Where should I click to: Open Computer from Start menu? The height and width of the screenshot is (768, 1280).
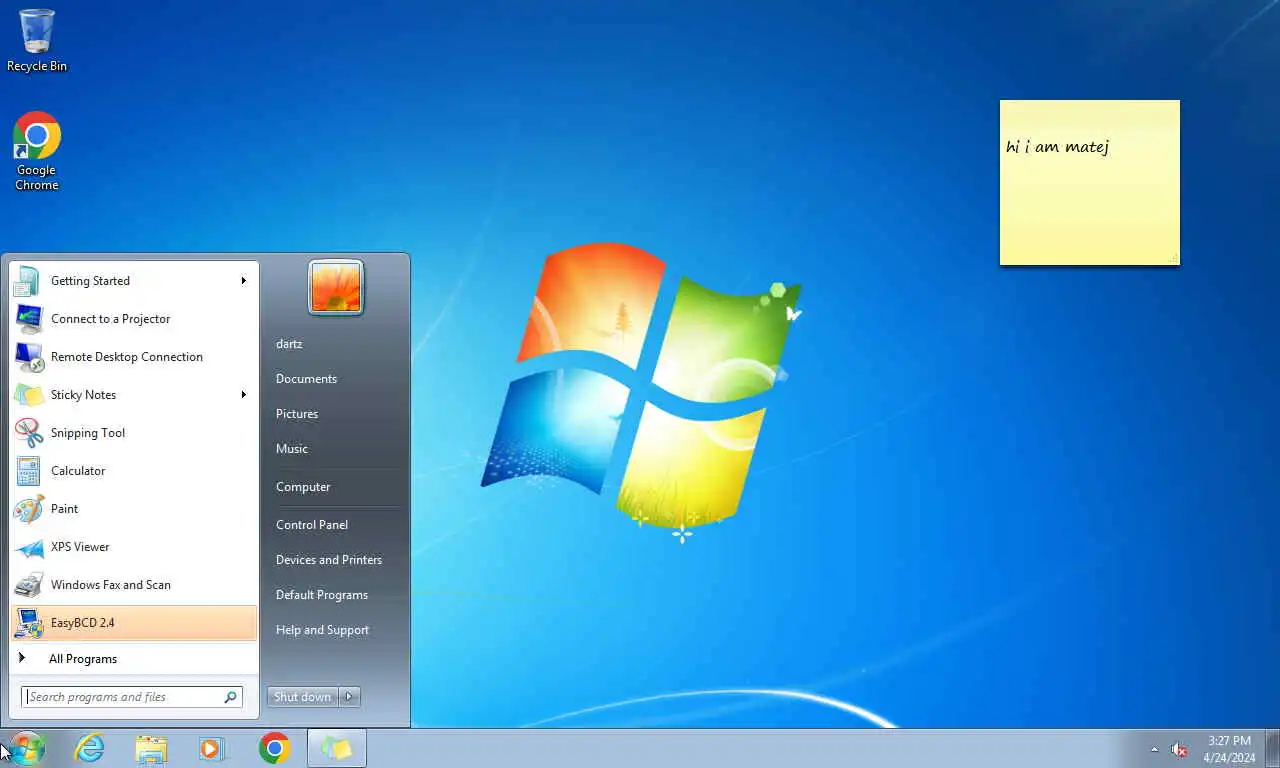tap(303, 487)
